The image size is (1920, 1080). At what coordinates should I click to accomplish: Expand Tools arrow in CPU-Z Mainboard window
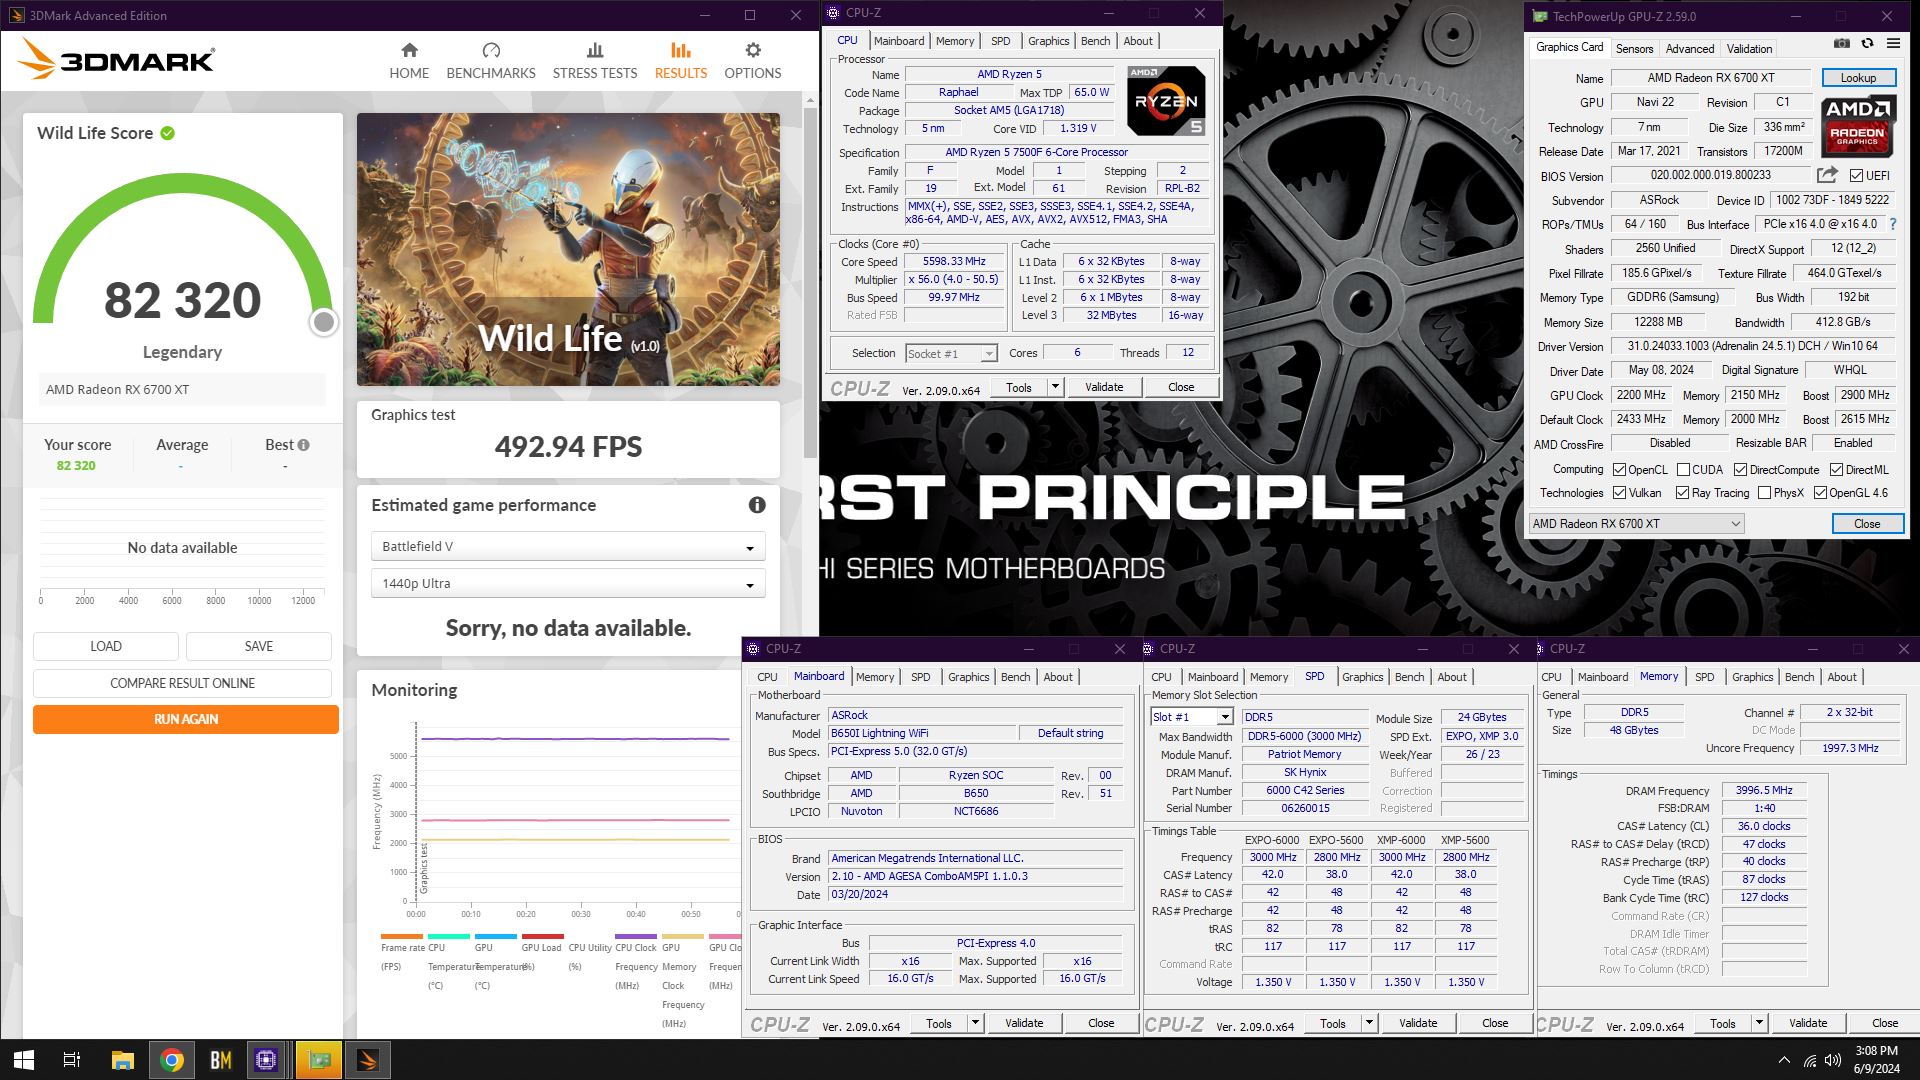[974, 1023]
